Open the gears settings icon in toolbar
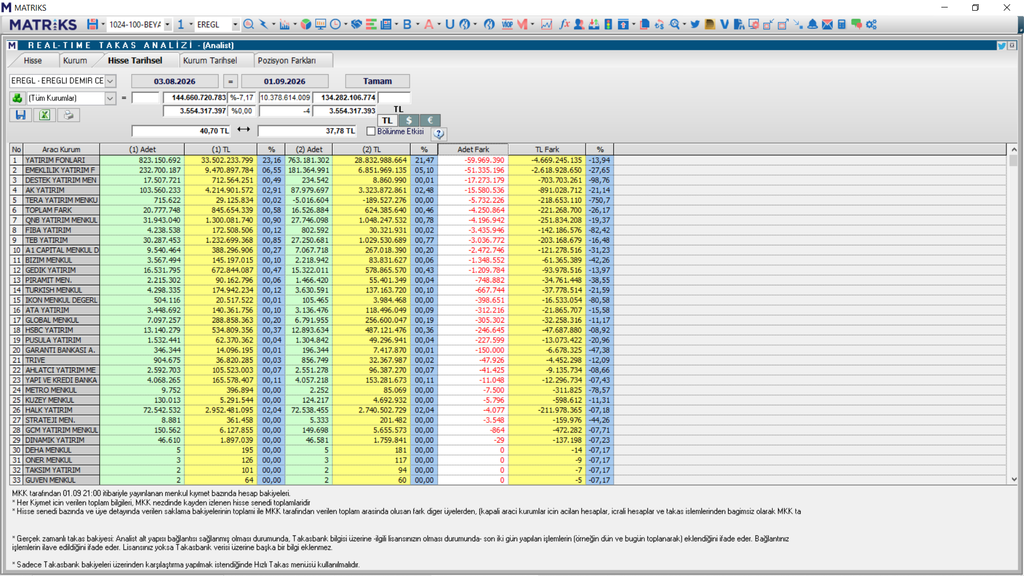1024x576 pixels. 871,24
